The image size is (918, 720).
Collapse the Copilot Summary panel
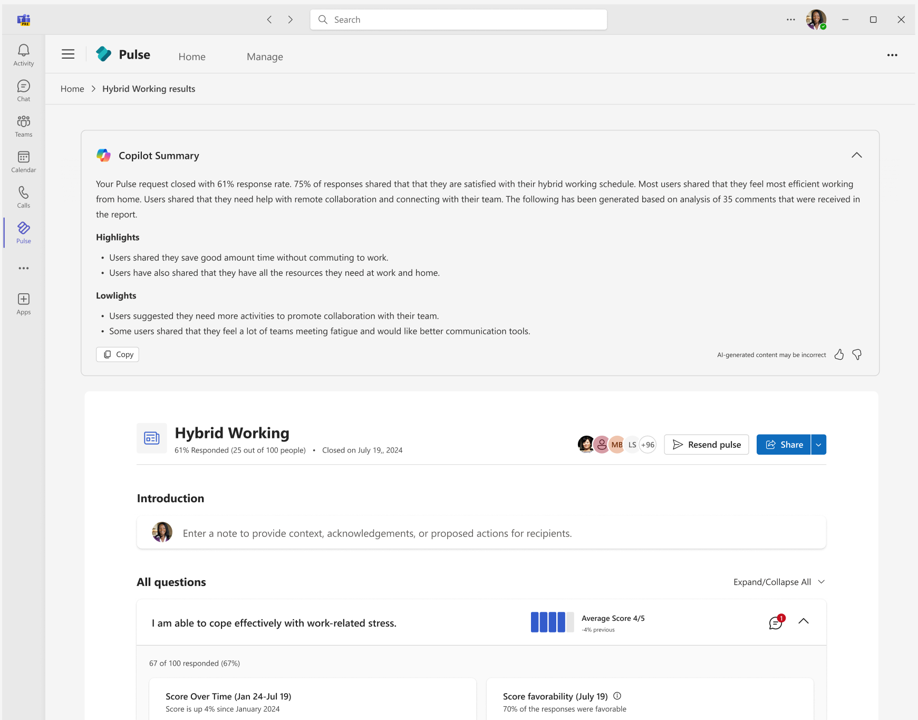[857, 155]
